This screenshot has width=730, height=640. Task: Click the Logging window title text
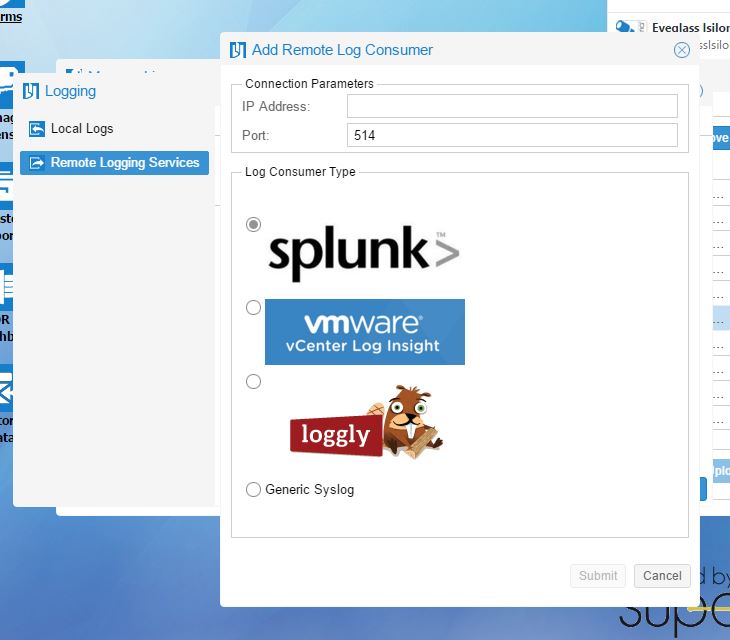pyautogui.click(x=70, y=91)
